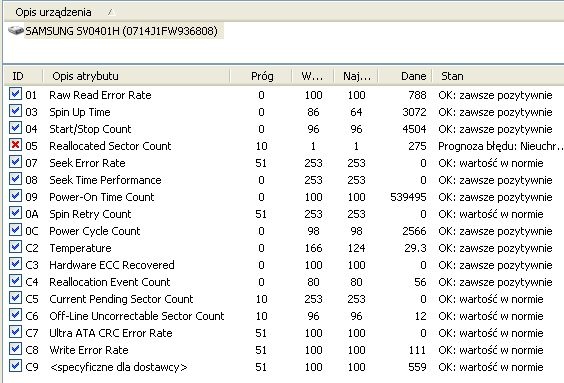Toggle checkbox for Current Pending Sector Count
Image resolution: width=564 pixels, height=383 pixels.
tap(15, 298)
